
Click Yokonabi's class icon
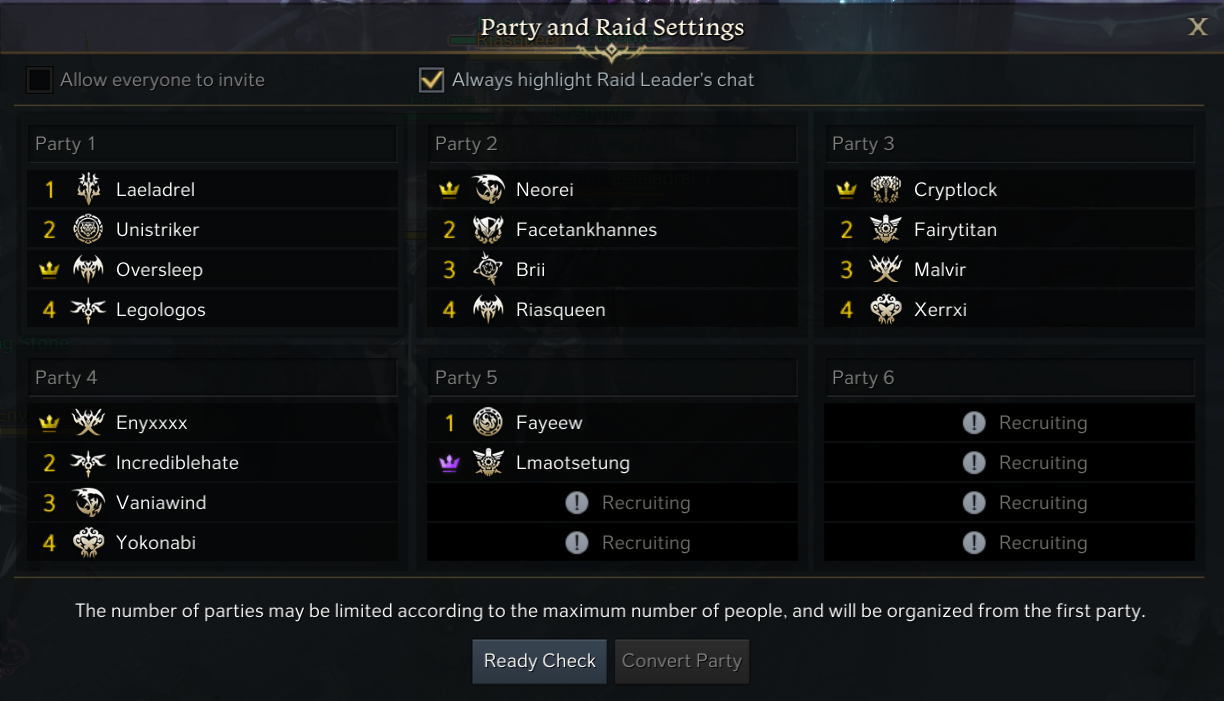89,543
